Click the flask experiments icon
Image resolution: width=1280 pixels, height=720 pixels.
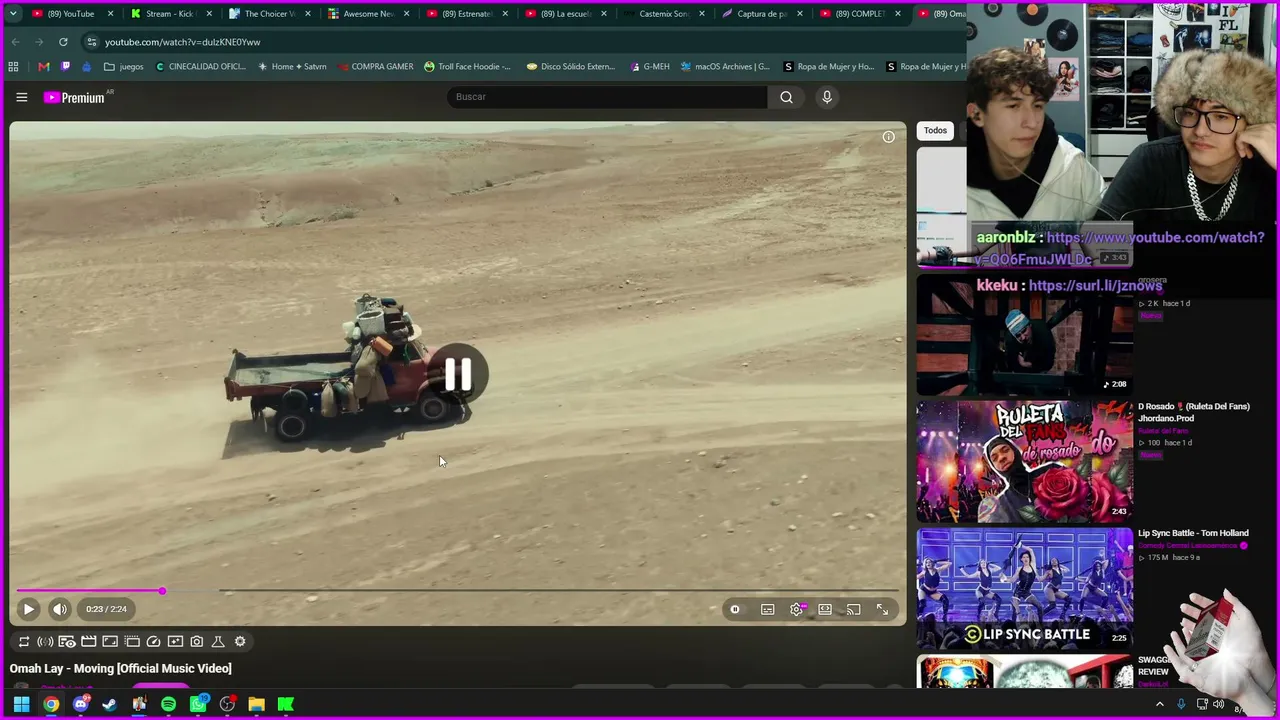pos(218,642)
